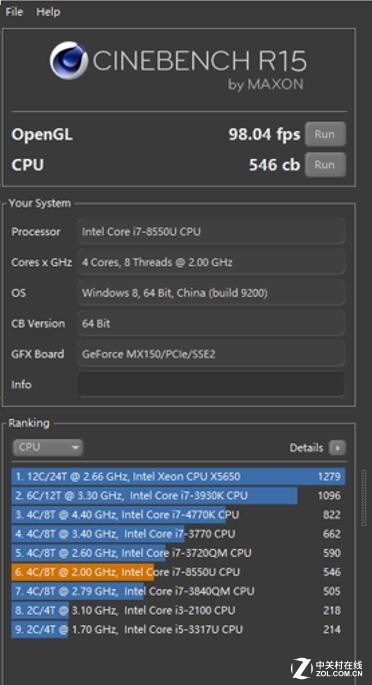The width and height of the screenshot is (372, 685).
Task: Open the File menu
Action: pos(14,12)
